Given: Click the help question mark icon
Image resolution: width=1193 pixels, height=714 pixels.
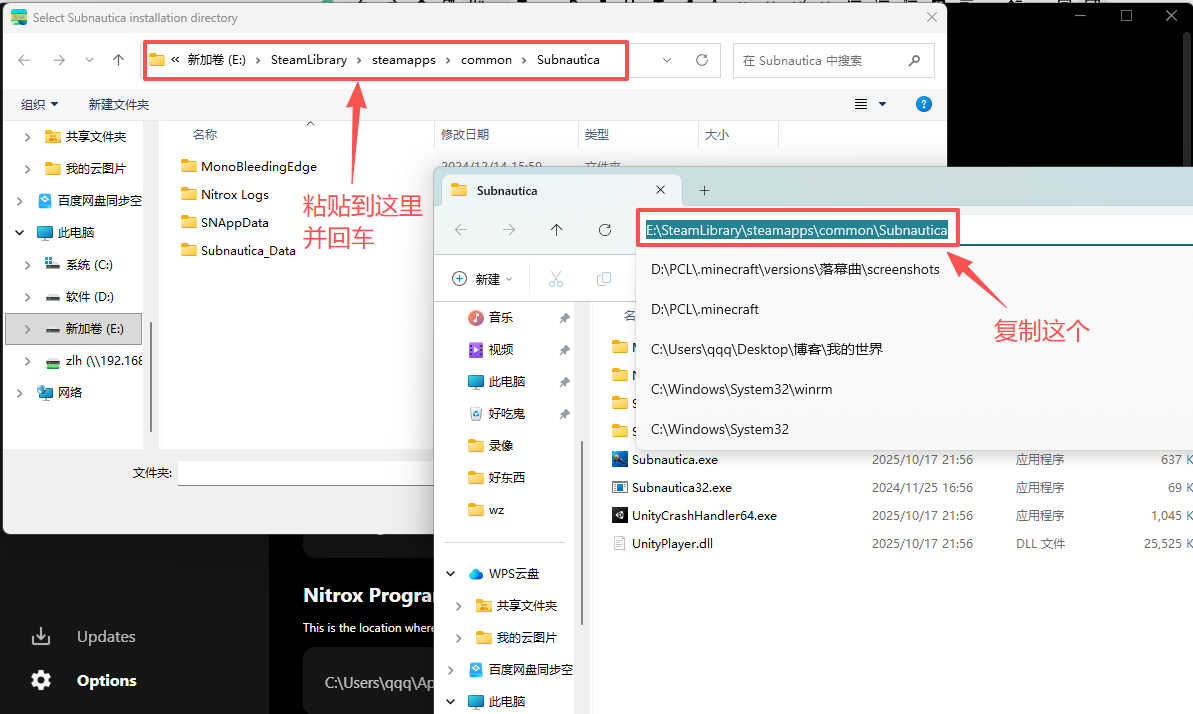Looking at the screenshot, I should click(924, 104).
